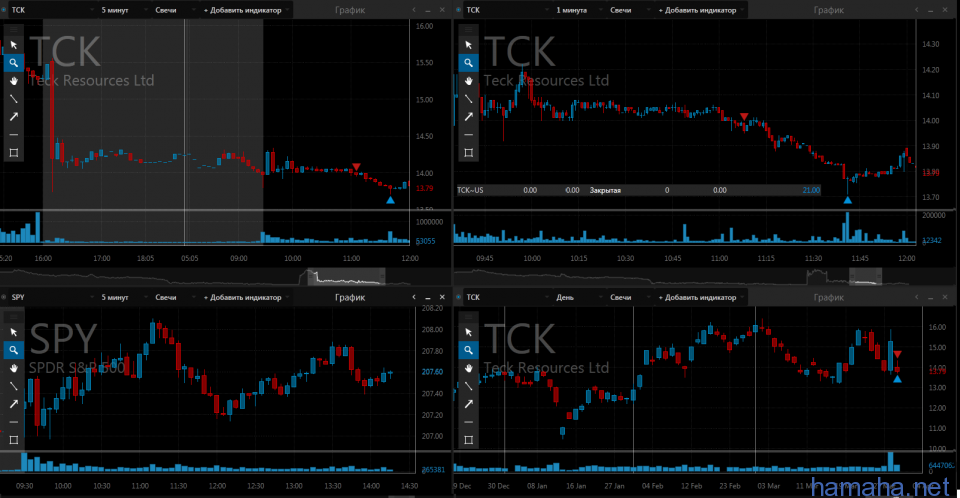Click the overview navigator range below TCK 5 минут chart
960x498 pixels.
pyautogui.click(x=347, y=277)
